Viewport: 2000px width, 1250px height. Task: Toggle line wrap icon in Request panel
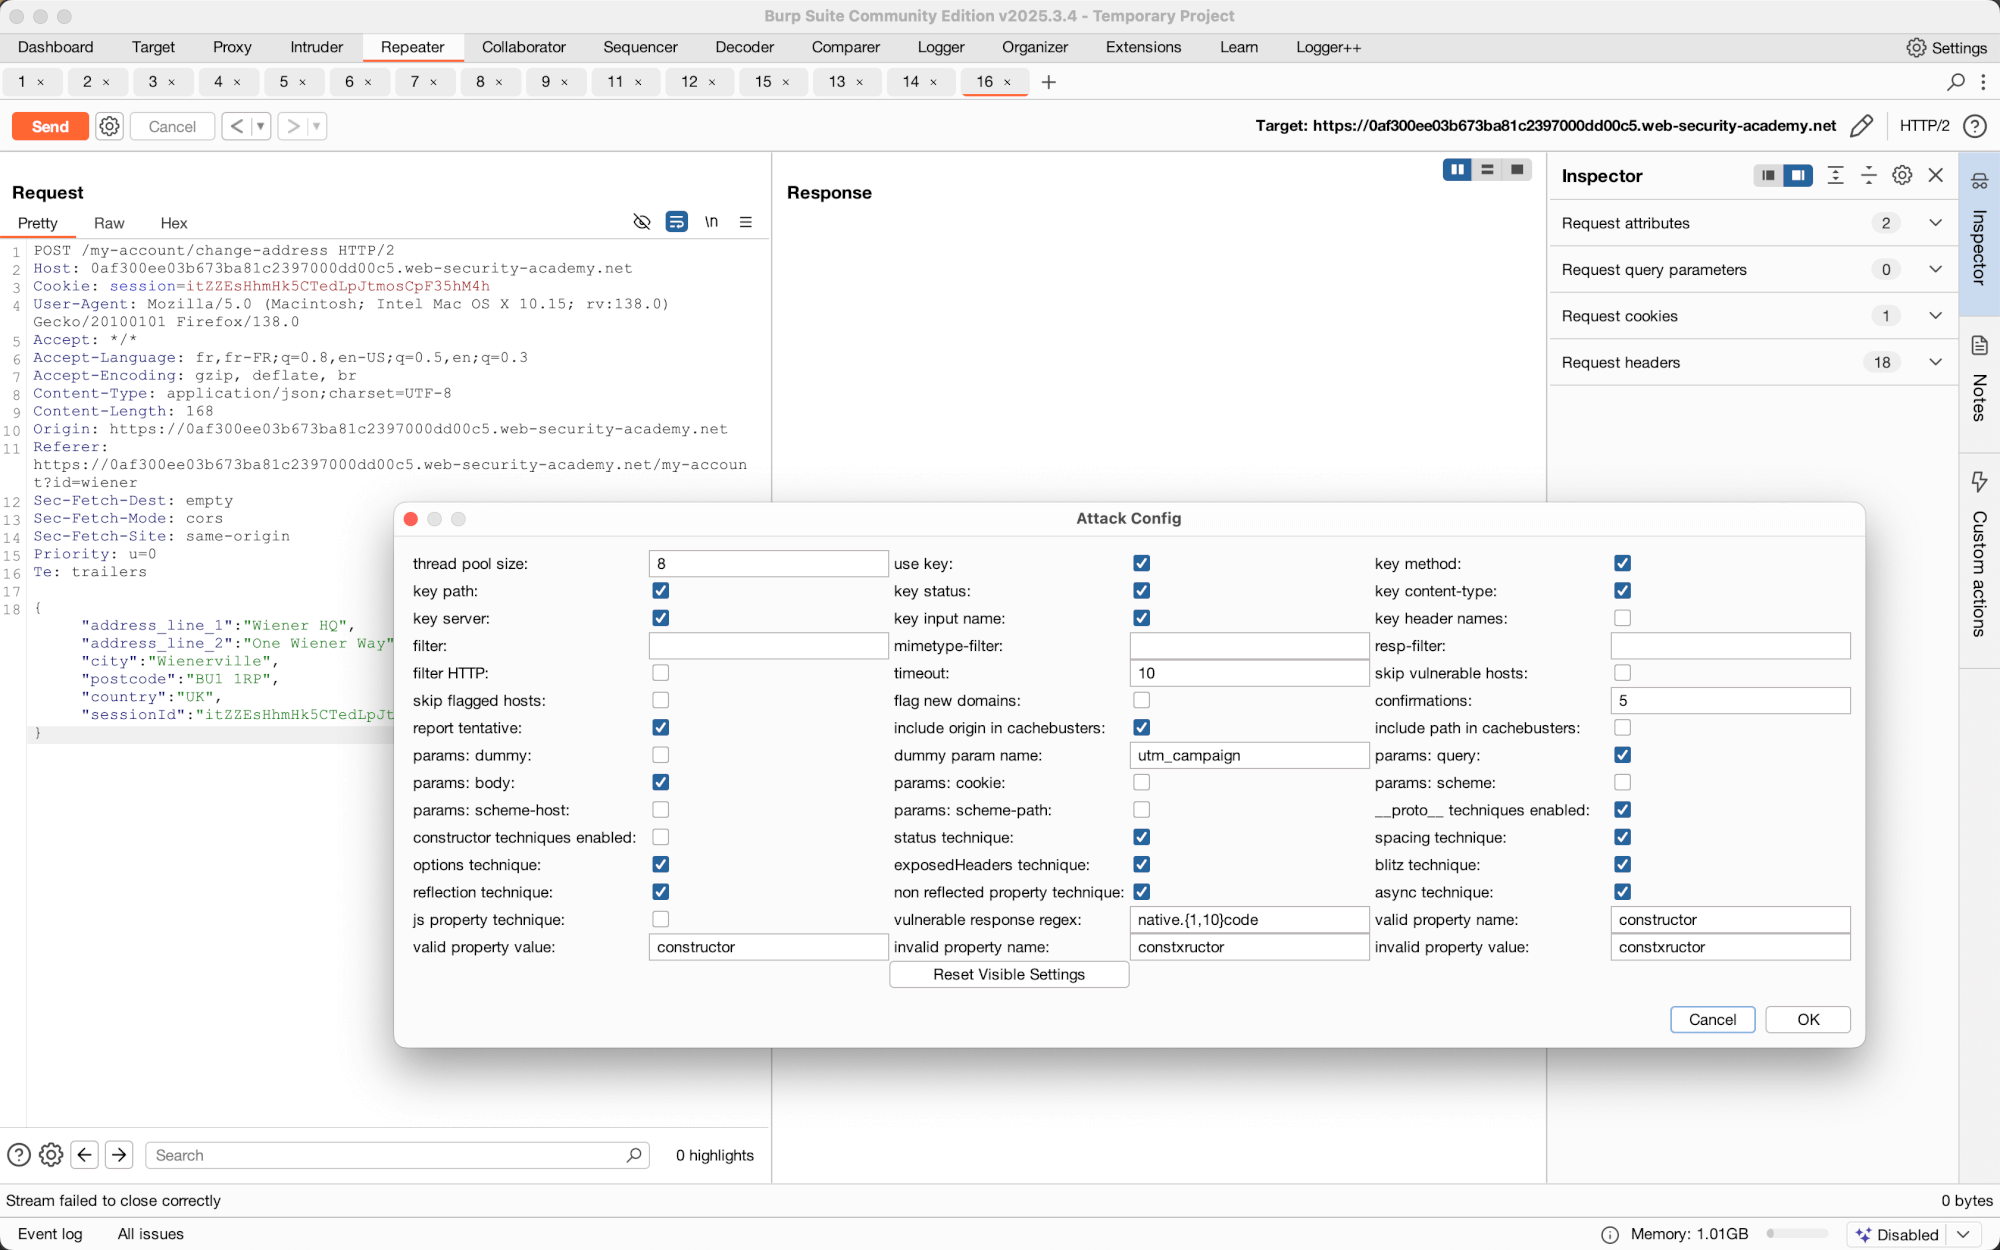[677, 222]
